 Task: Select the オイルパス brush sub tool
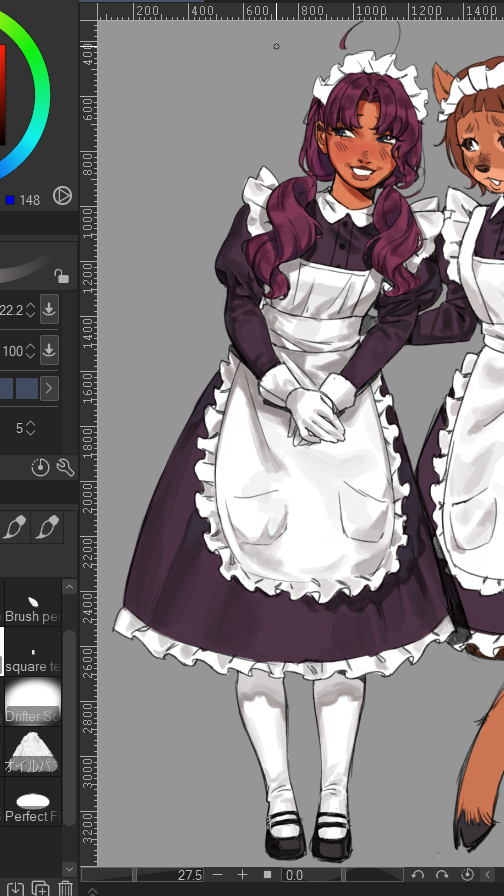(31, 751)
